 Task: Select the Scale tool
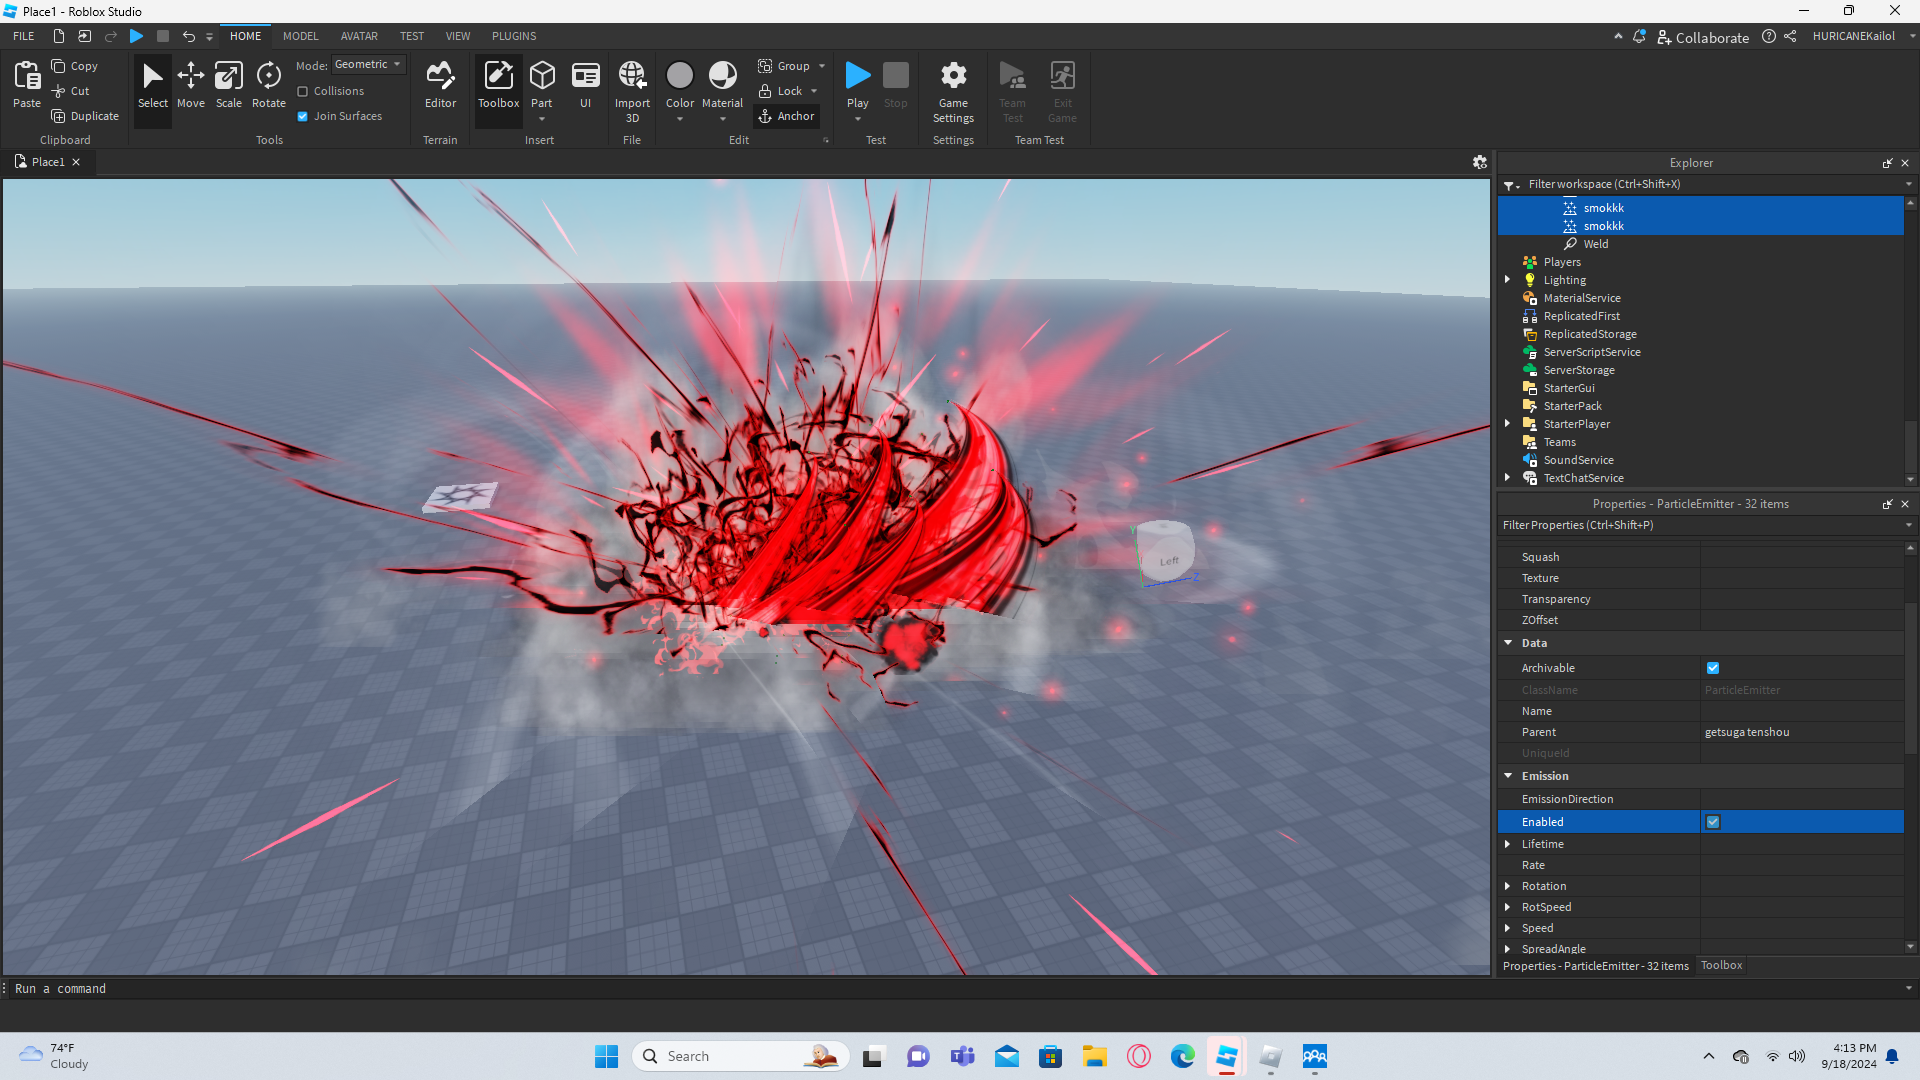(229, 84)
